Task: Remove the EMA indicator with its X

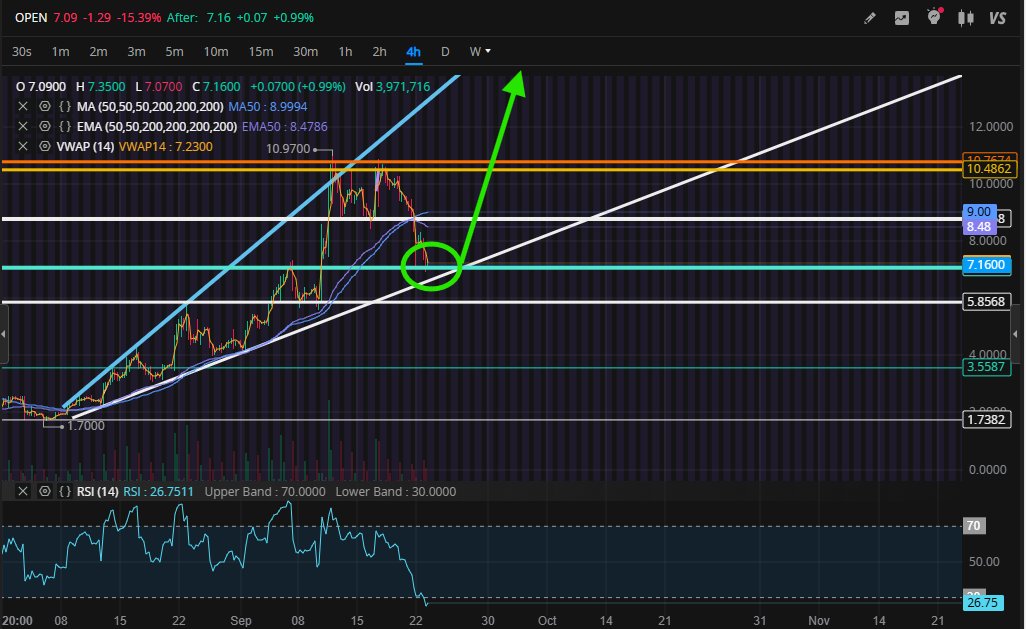Action: click(23, 126)
